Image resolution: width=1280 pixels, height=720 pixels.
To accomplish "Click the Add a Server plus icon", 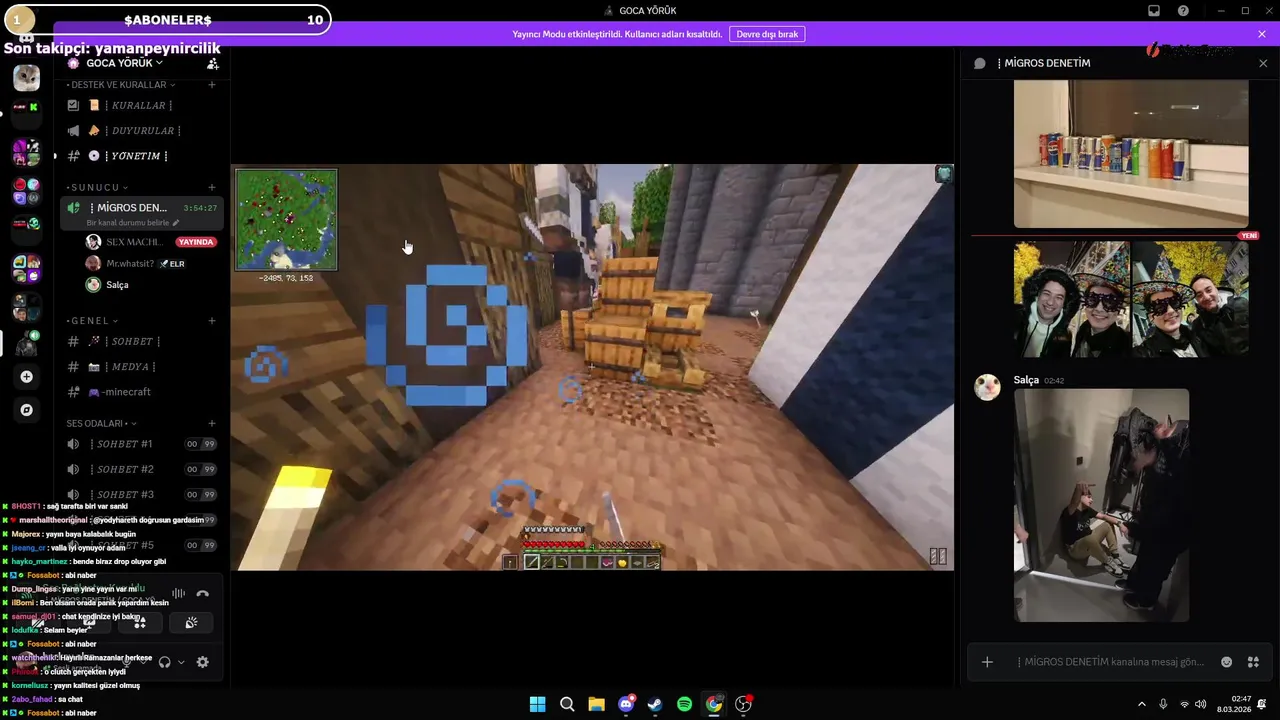I will tap(27, 377).
